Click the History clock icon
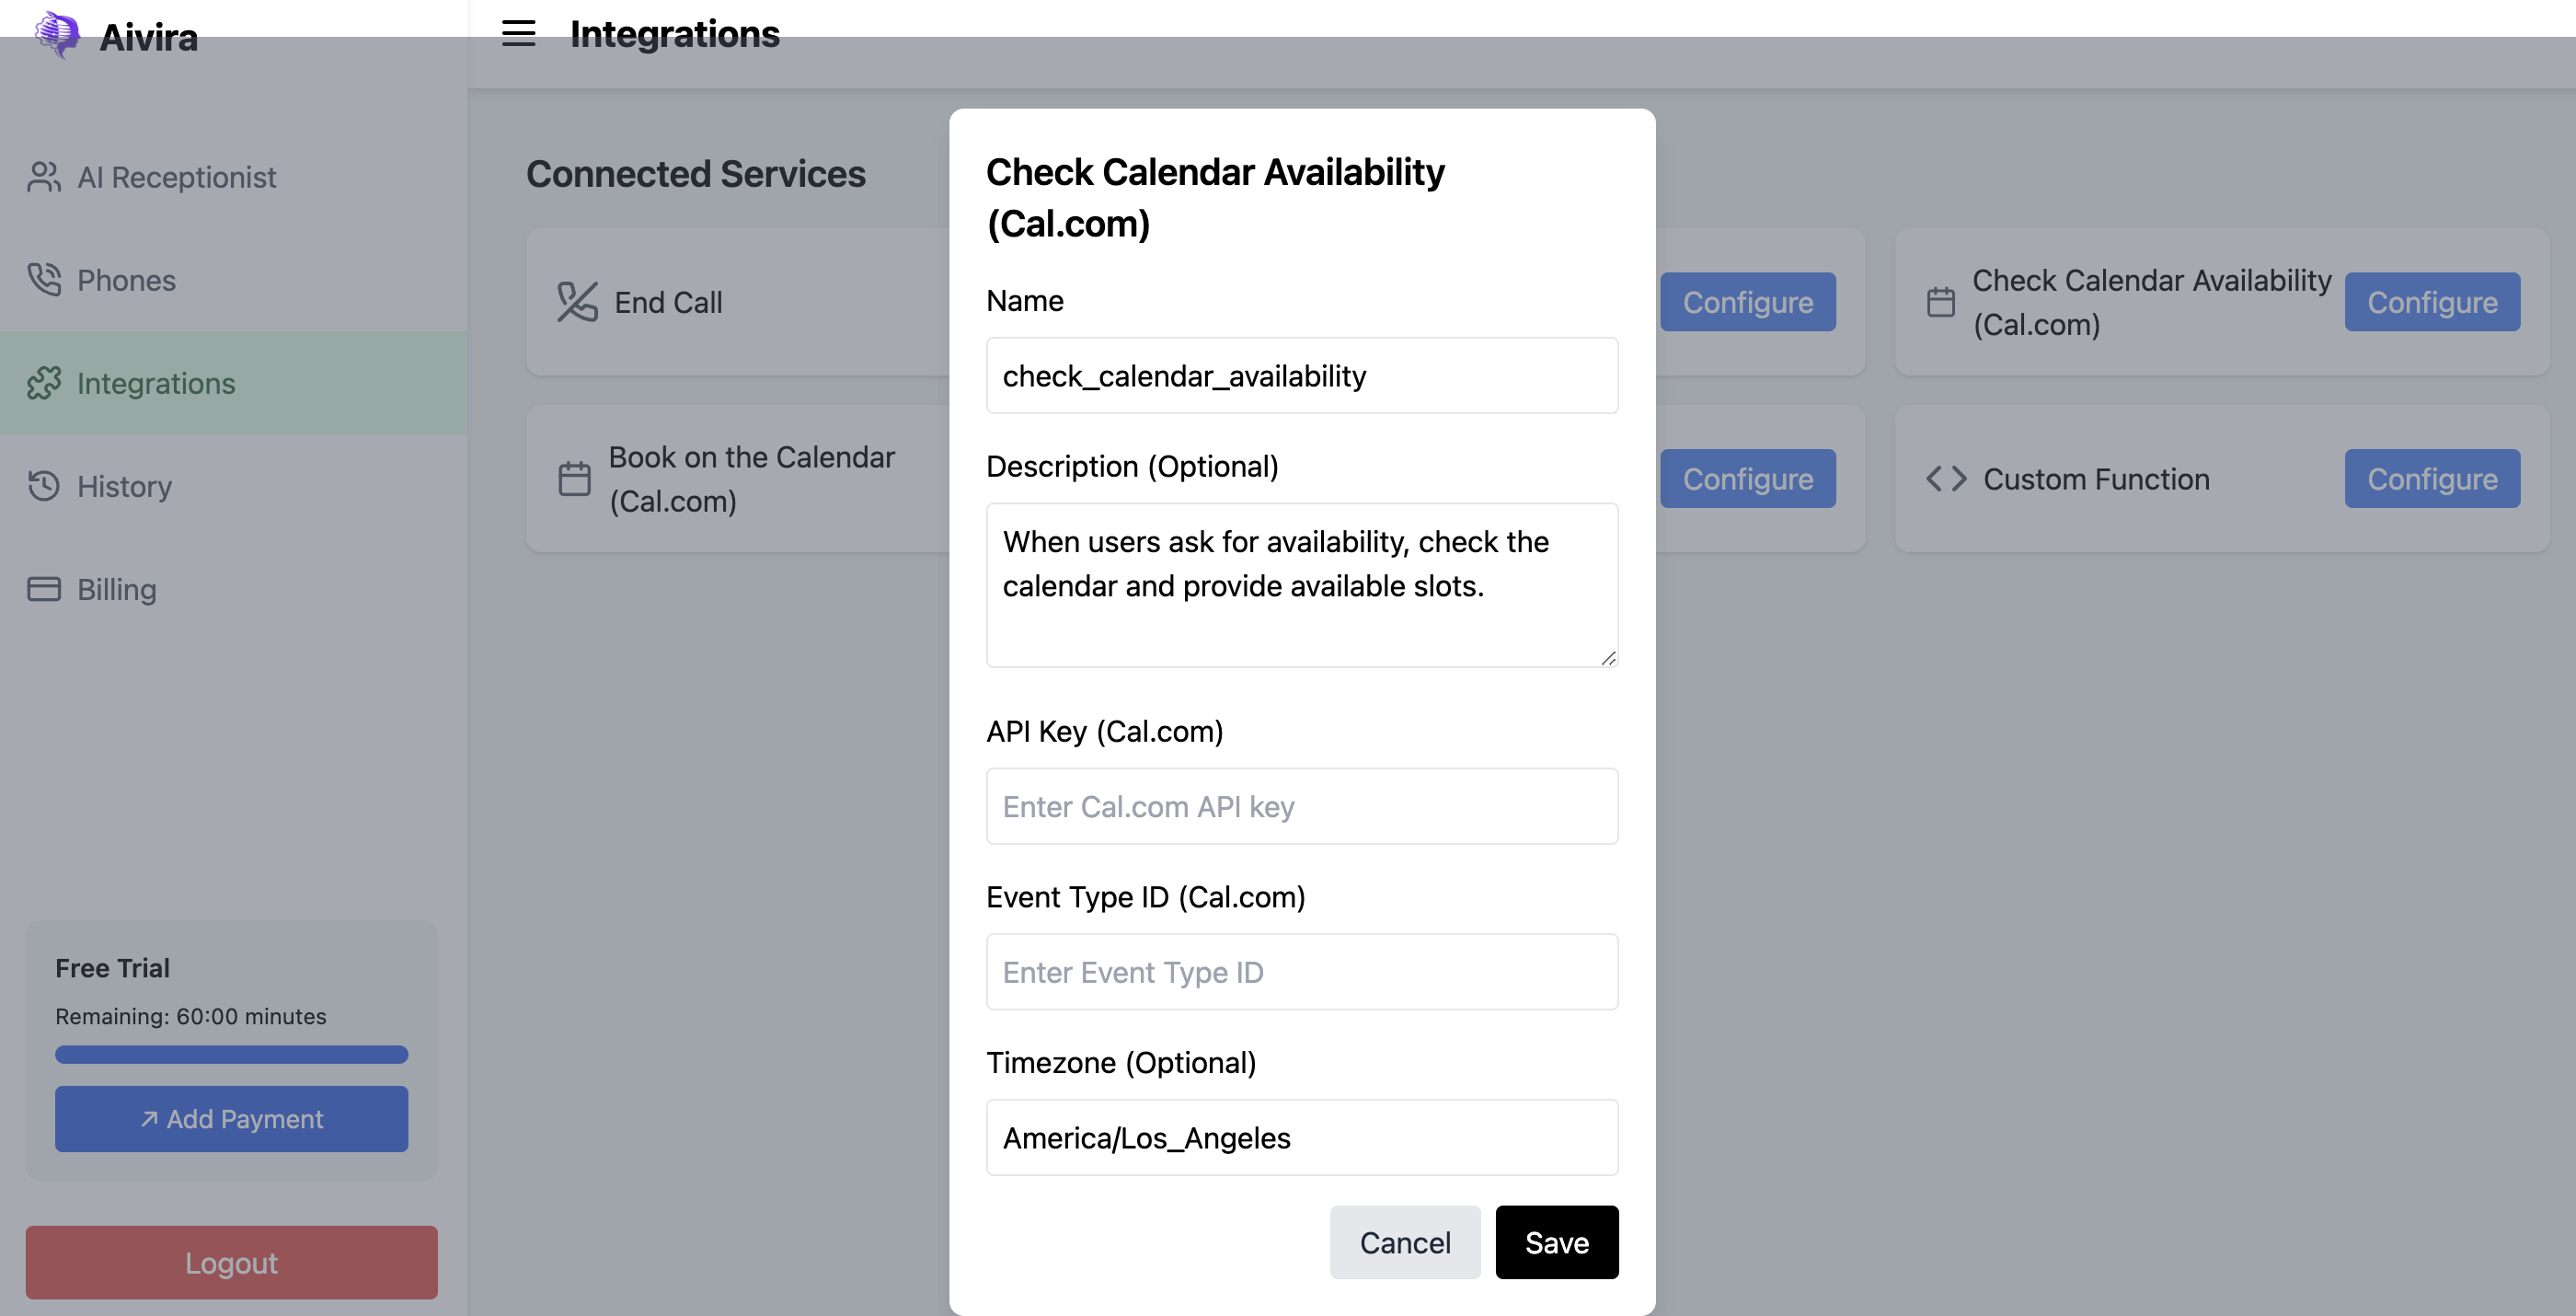The image size is (2576, 1316). point(44,486)
